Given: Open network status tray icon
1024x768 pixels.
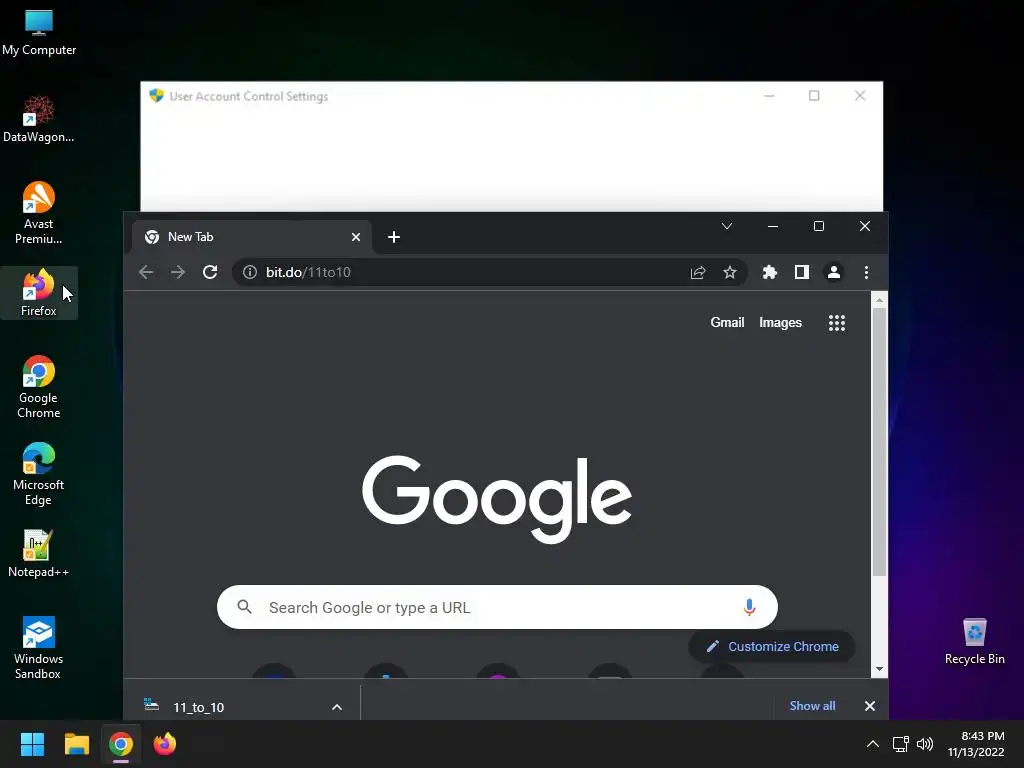Looking at the screenshot, I should point(901,744).
